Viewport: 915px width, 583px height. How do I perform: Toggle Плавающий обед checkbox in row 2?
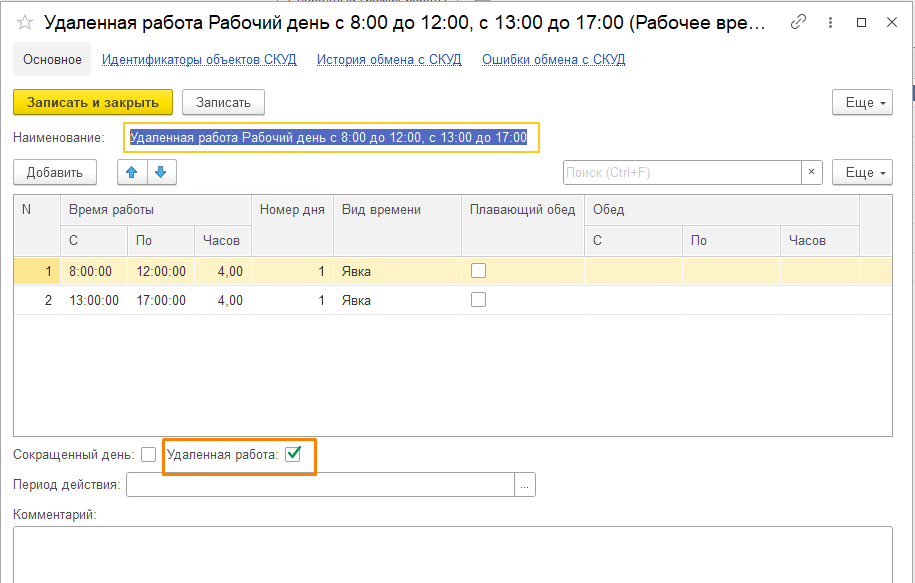tap(478, 300)
